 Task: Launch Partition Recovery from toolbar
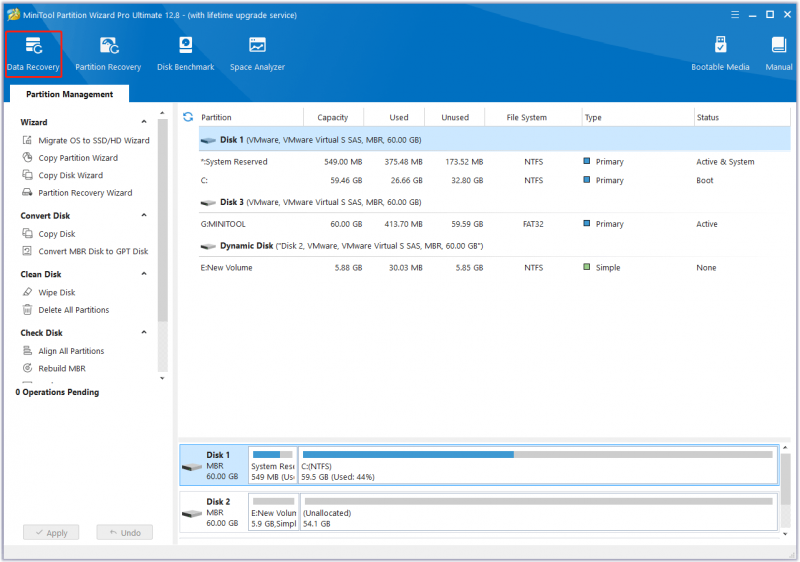click(x=108, y=54)
